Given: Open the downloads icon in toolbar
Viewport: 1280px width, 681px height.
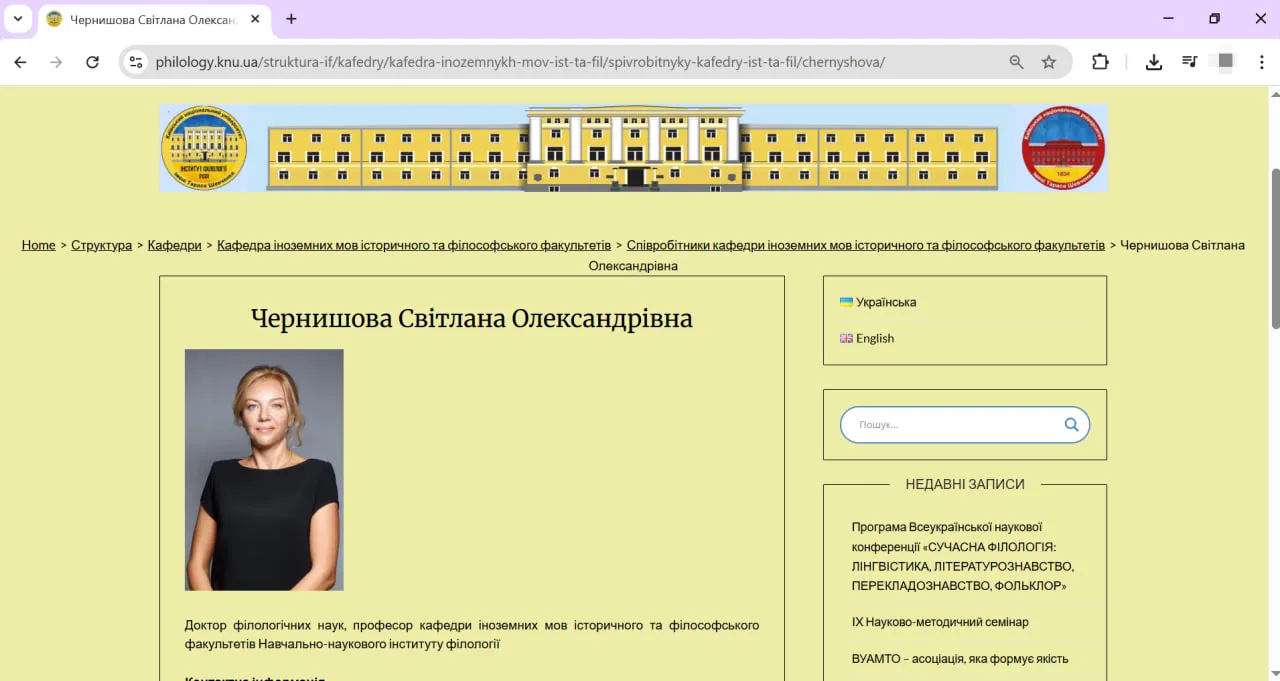Looking at the screenshot, I should [x=1153, y=62].
